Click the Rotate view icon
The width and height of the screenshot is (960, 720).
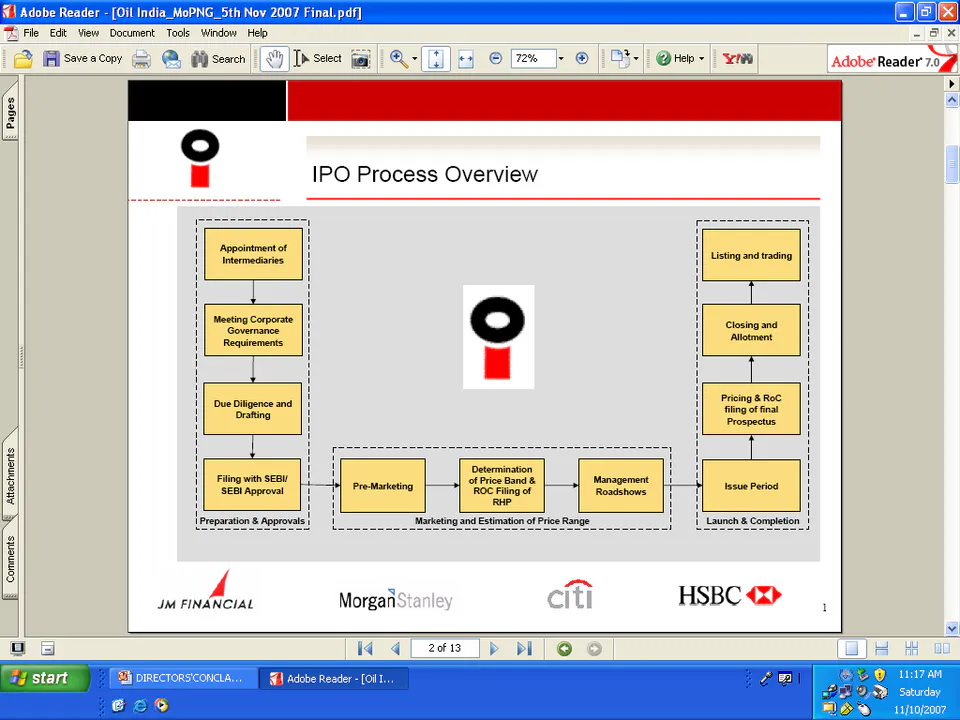click(x=620, y=59)
